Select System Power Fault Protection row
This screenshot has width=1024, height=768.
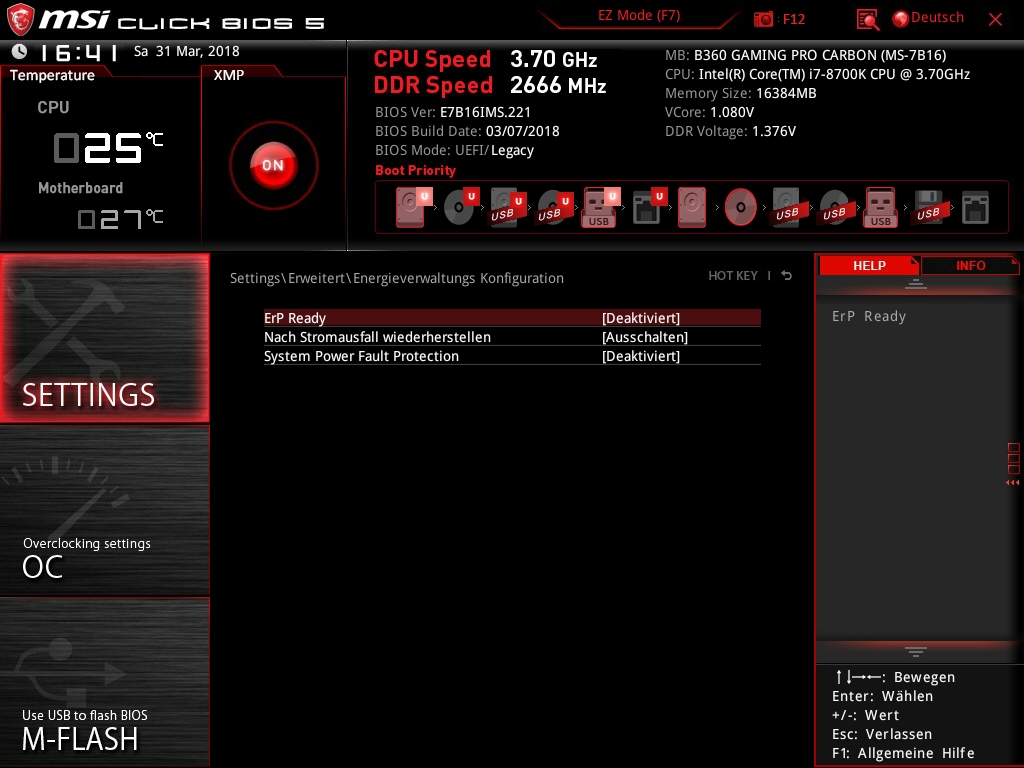(x=512, y=356)
